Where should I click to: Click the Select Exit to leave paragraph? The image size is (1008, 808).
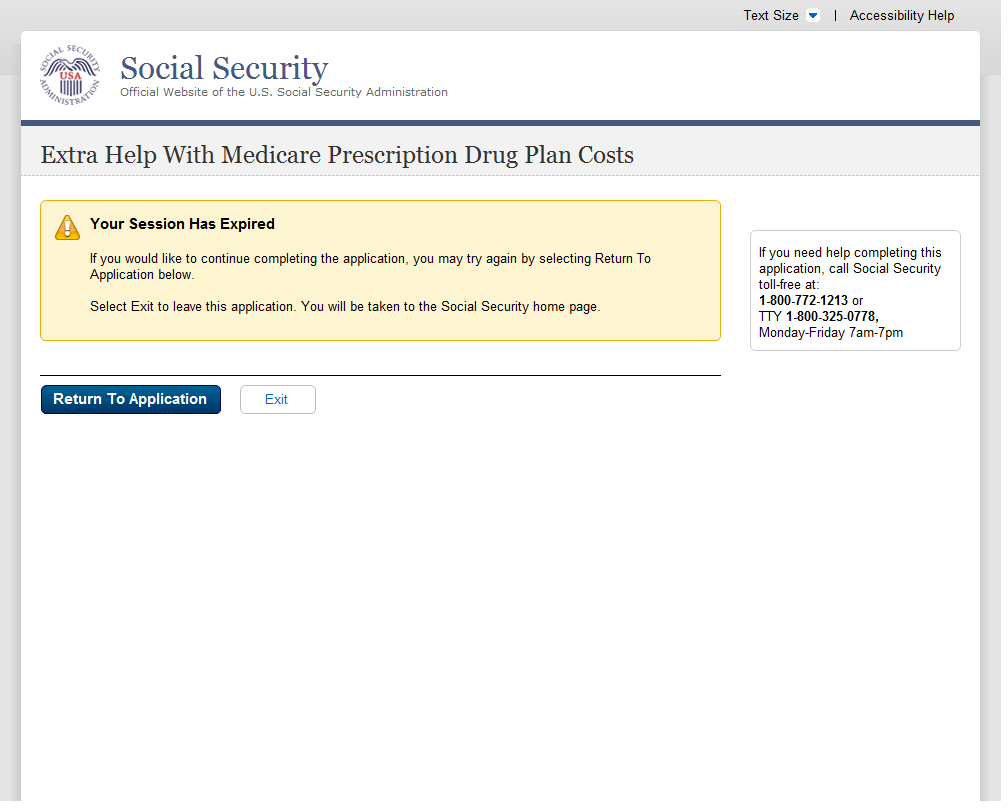(x=345, y=307)
